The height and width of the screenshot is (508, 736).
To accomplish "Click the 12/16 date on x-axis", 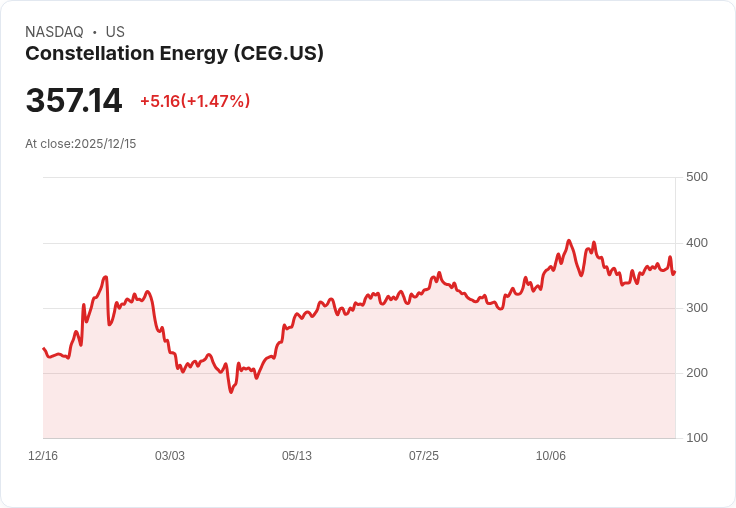I will [x=43, y=456].
